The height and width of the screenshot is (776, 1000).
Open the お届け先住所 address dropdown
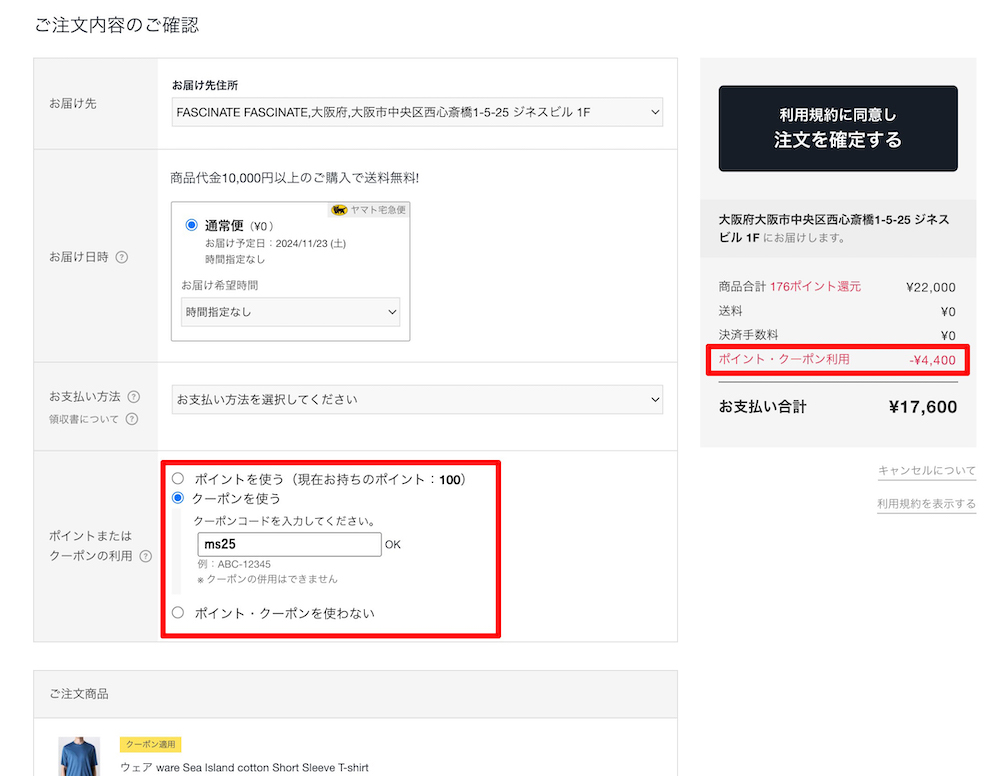tap(417, 113)
